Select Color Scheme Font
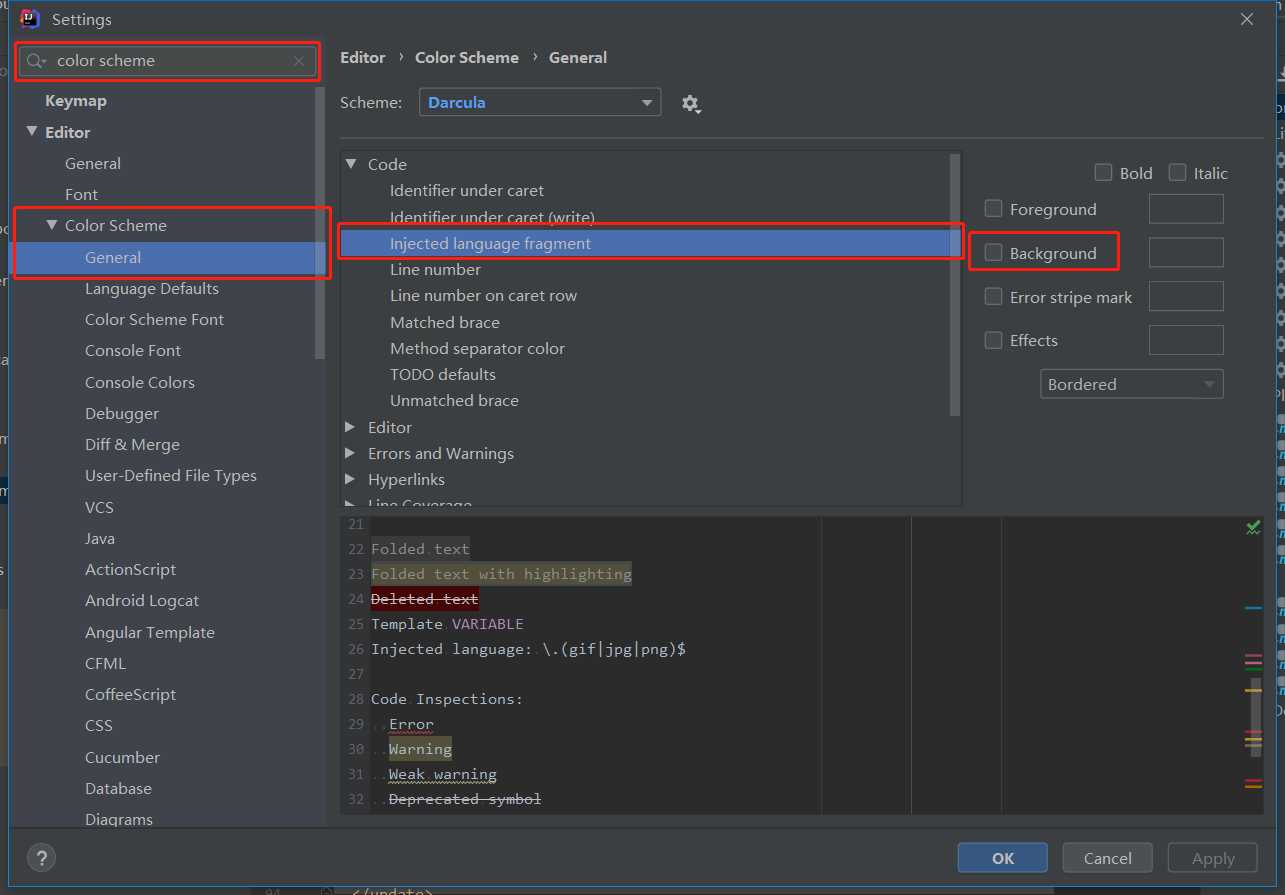The width and height of the screenshot is (1285, 895). coord(154,319)
